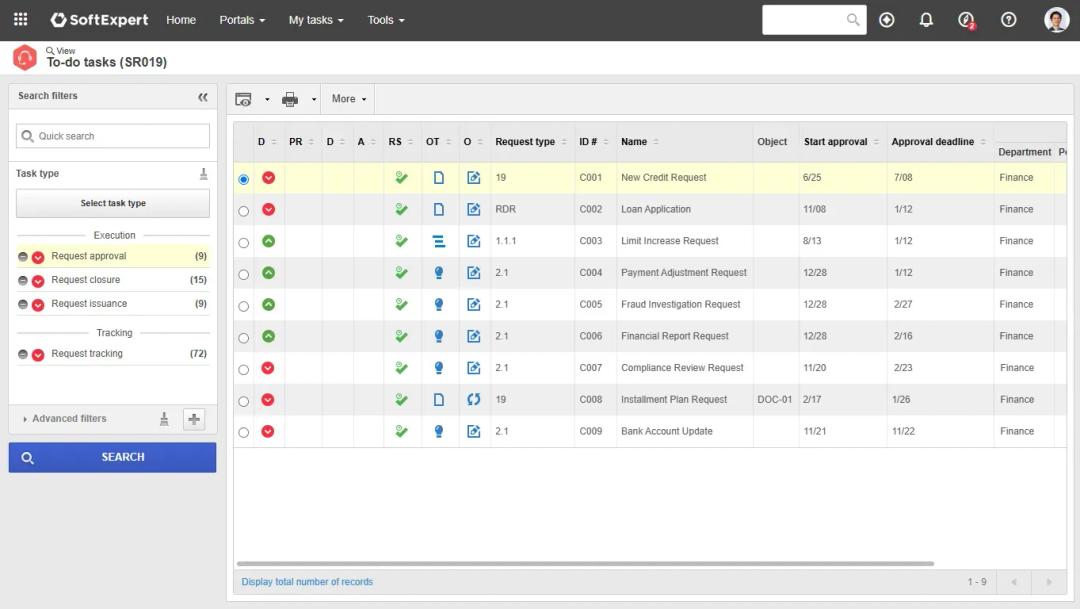This screenshot has width=1080, height=609.
Task: Select radio button for Loan Application row
Action: pos(244,211)
